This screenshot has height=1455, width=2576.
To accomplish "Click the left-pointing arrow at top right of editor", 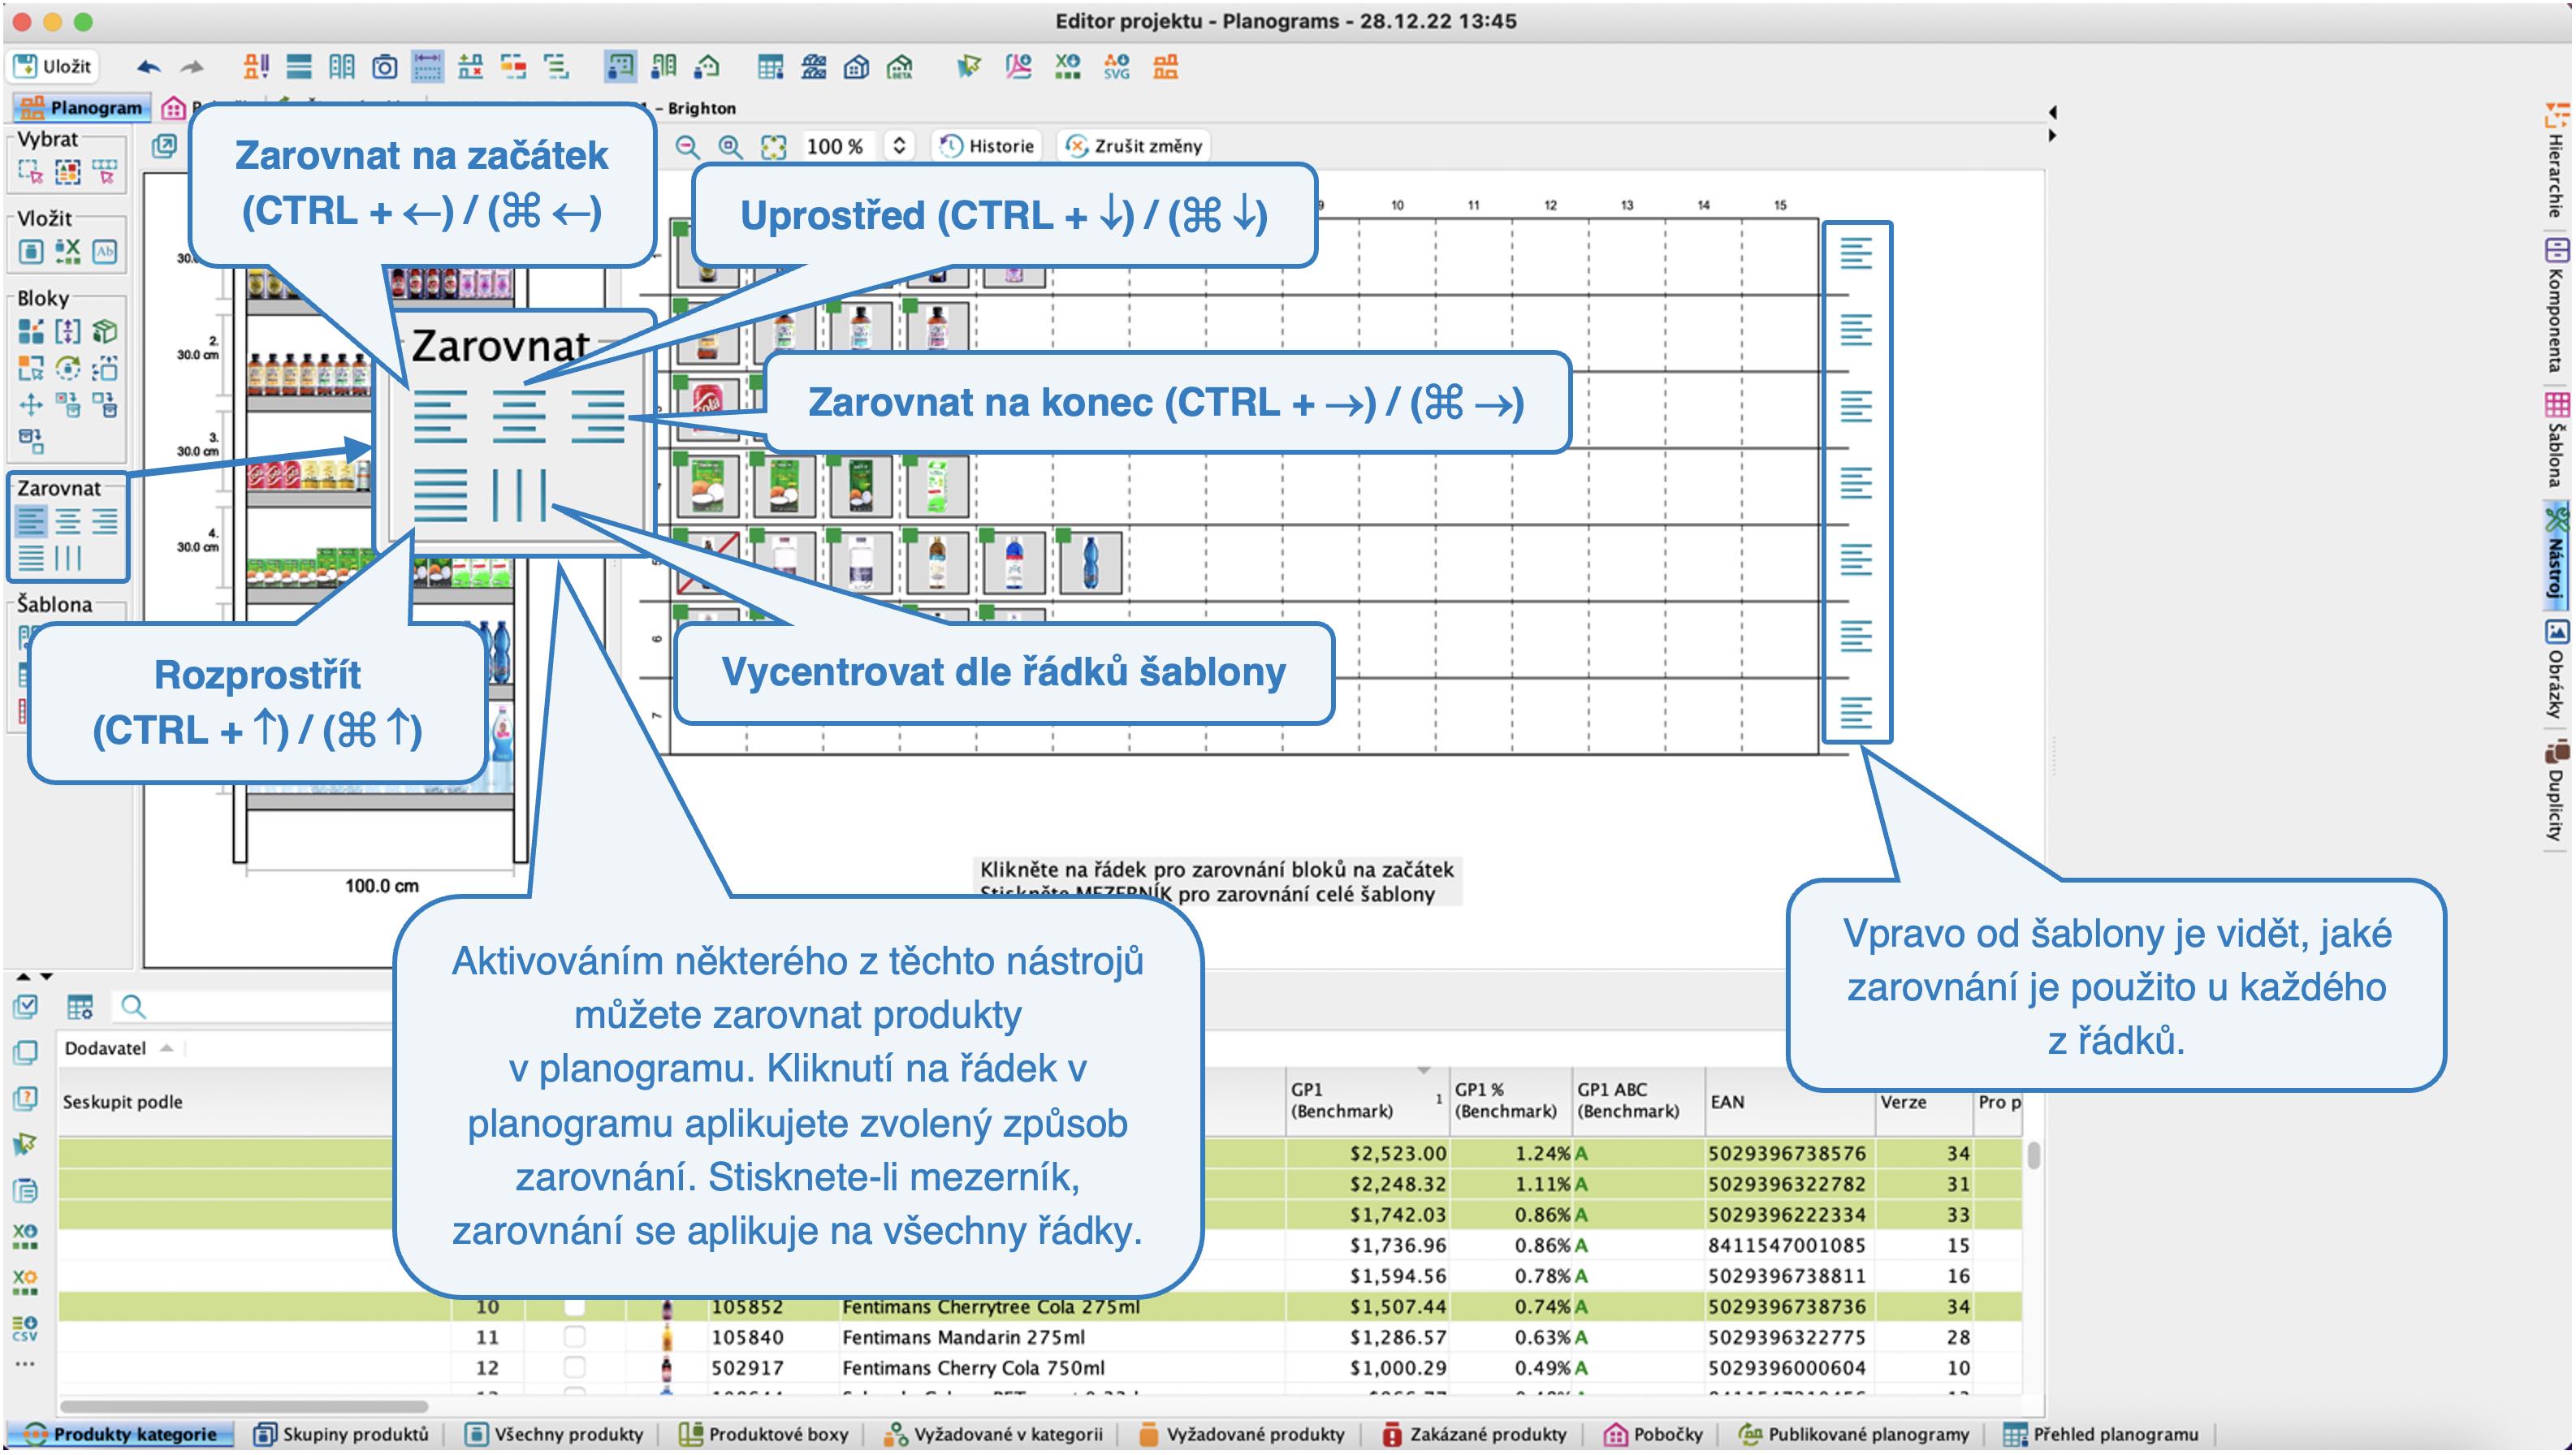I will pos(2051,112).
